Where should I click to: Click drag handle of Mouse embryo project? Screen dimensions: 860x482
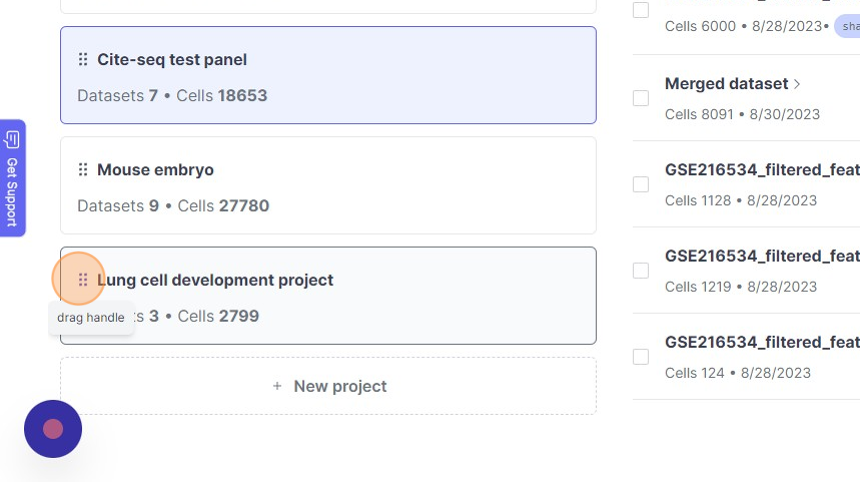[x=83, y=170]
